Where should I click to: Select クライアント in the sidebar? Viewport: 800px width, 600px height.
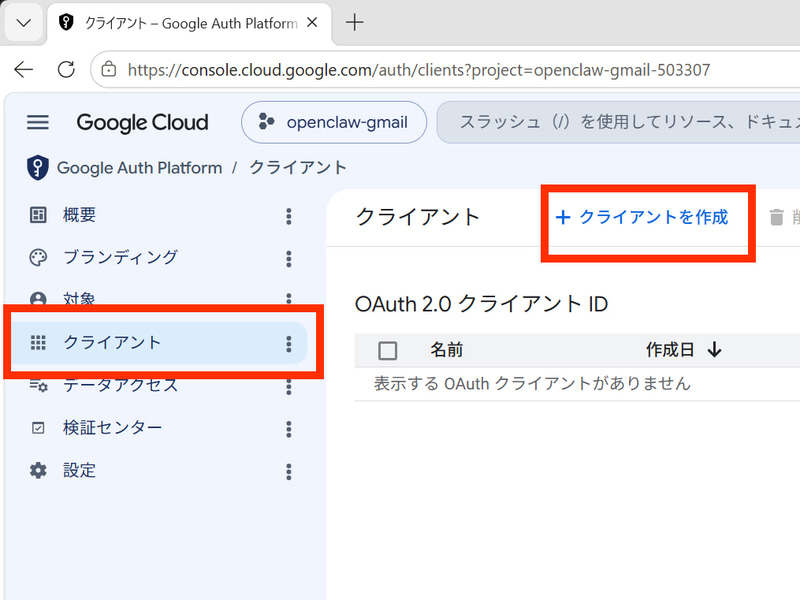[x=159, y=343]
